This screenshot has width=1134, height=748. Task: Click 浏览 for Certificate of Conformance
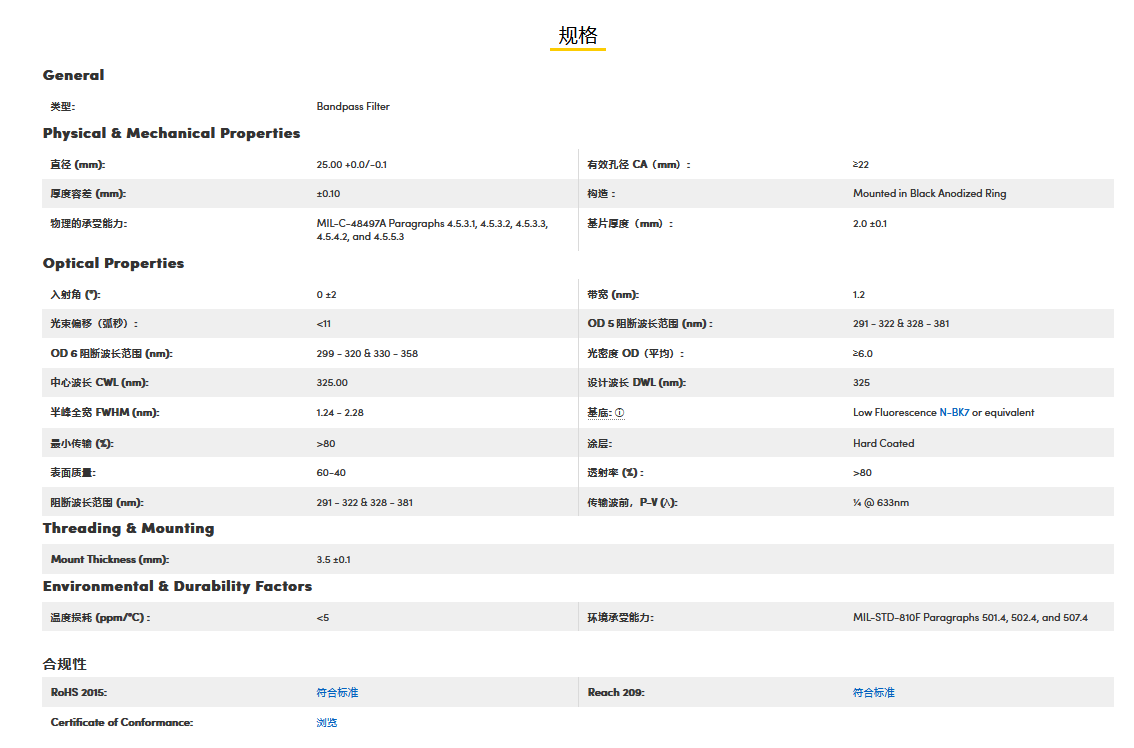click(x=327, y=722)
